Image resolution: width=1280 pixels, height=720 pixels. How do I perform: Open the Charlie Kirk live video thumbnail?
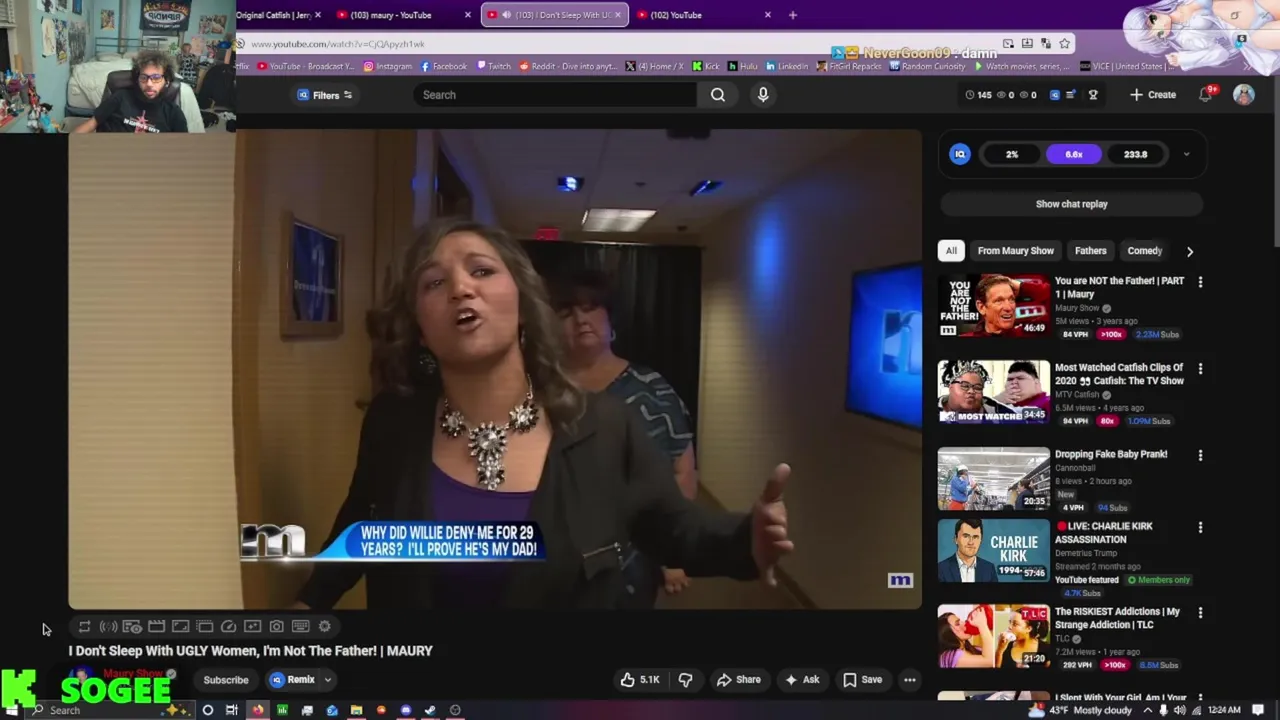click(993, 550)
